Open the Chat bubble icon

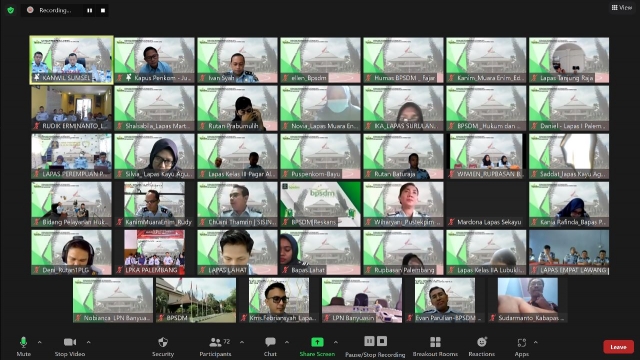coord(270,342)
